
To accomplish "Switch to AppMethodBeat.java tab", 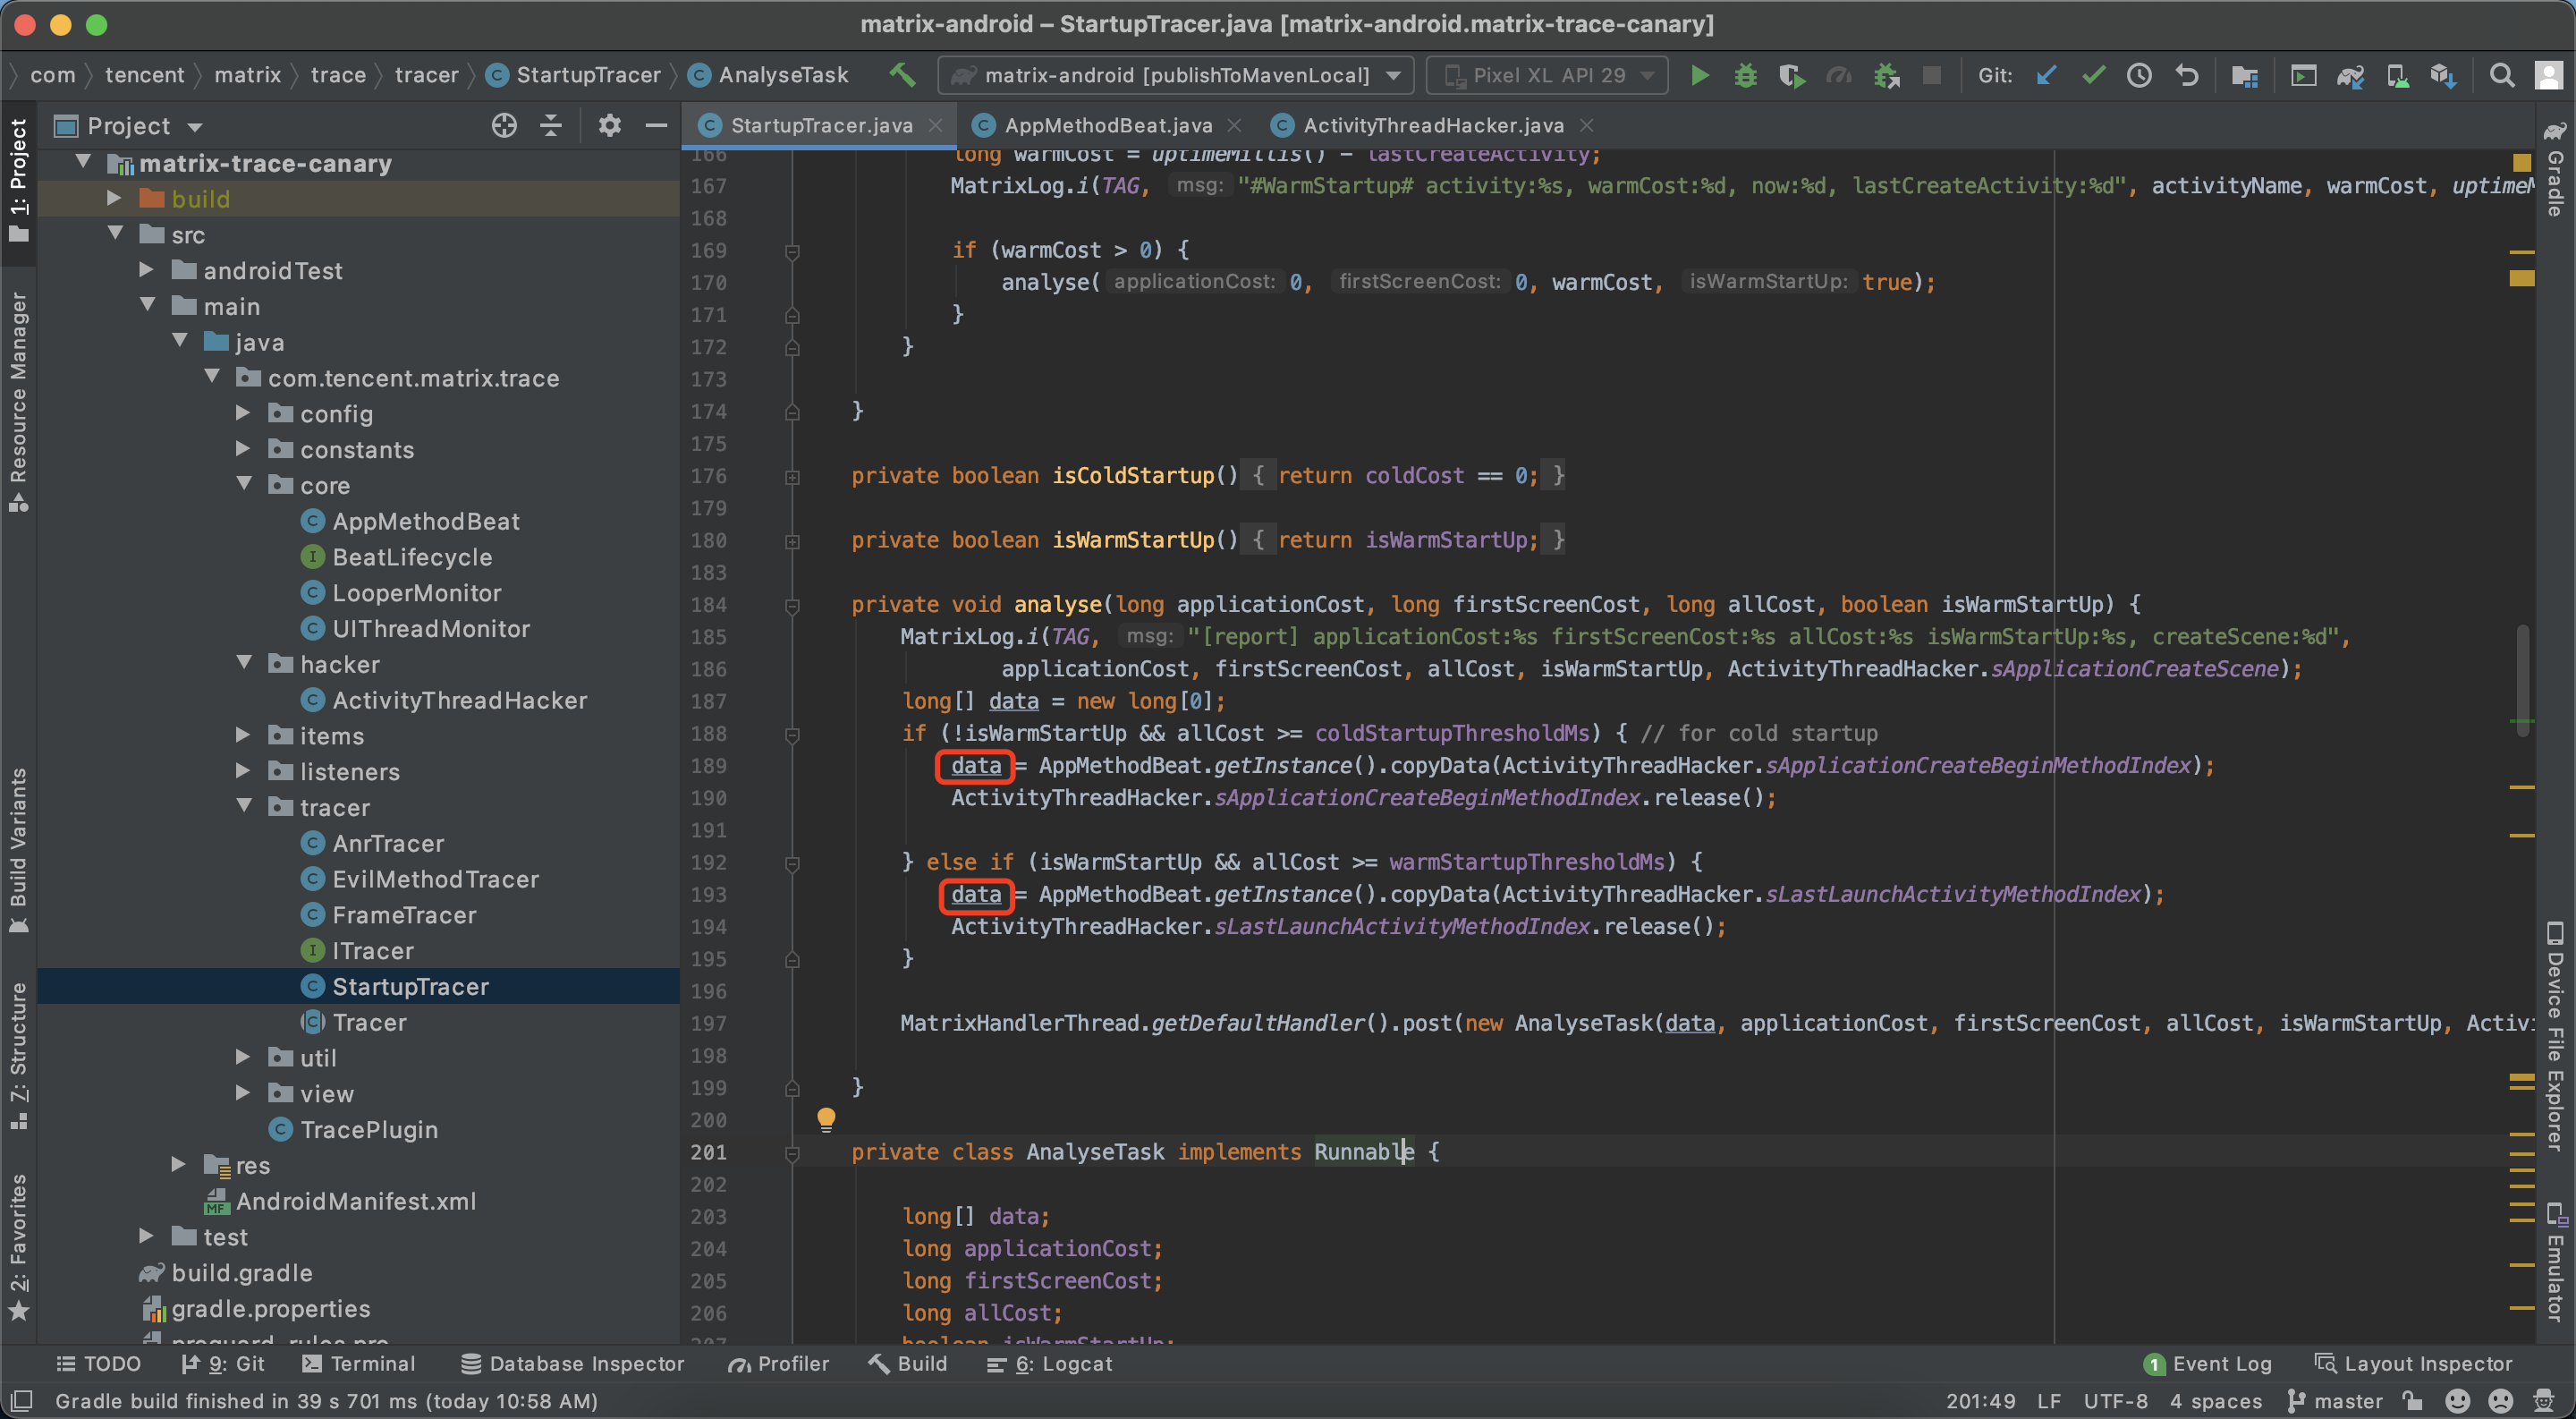I will point(1107,125).
